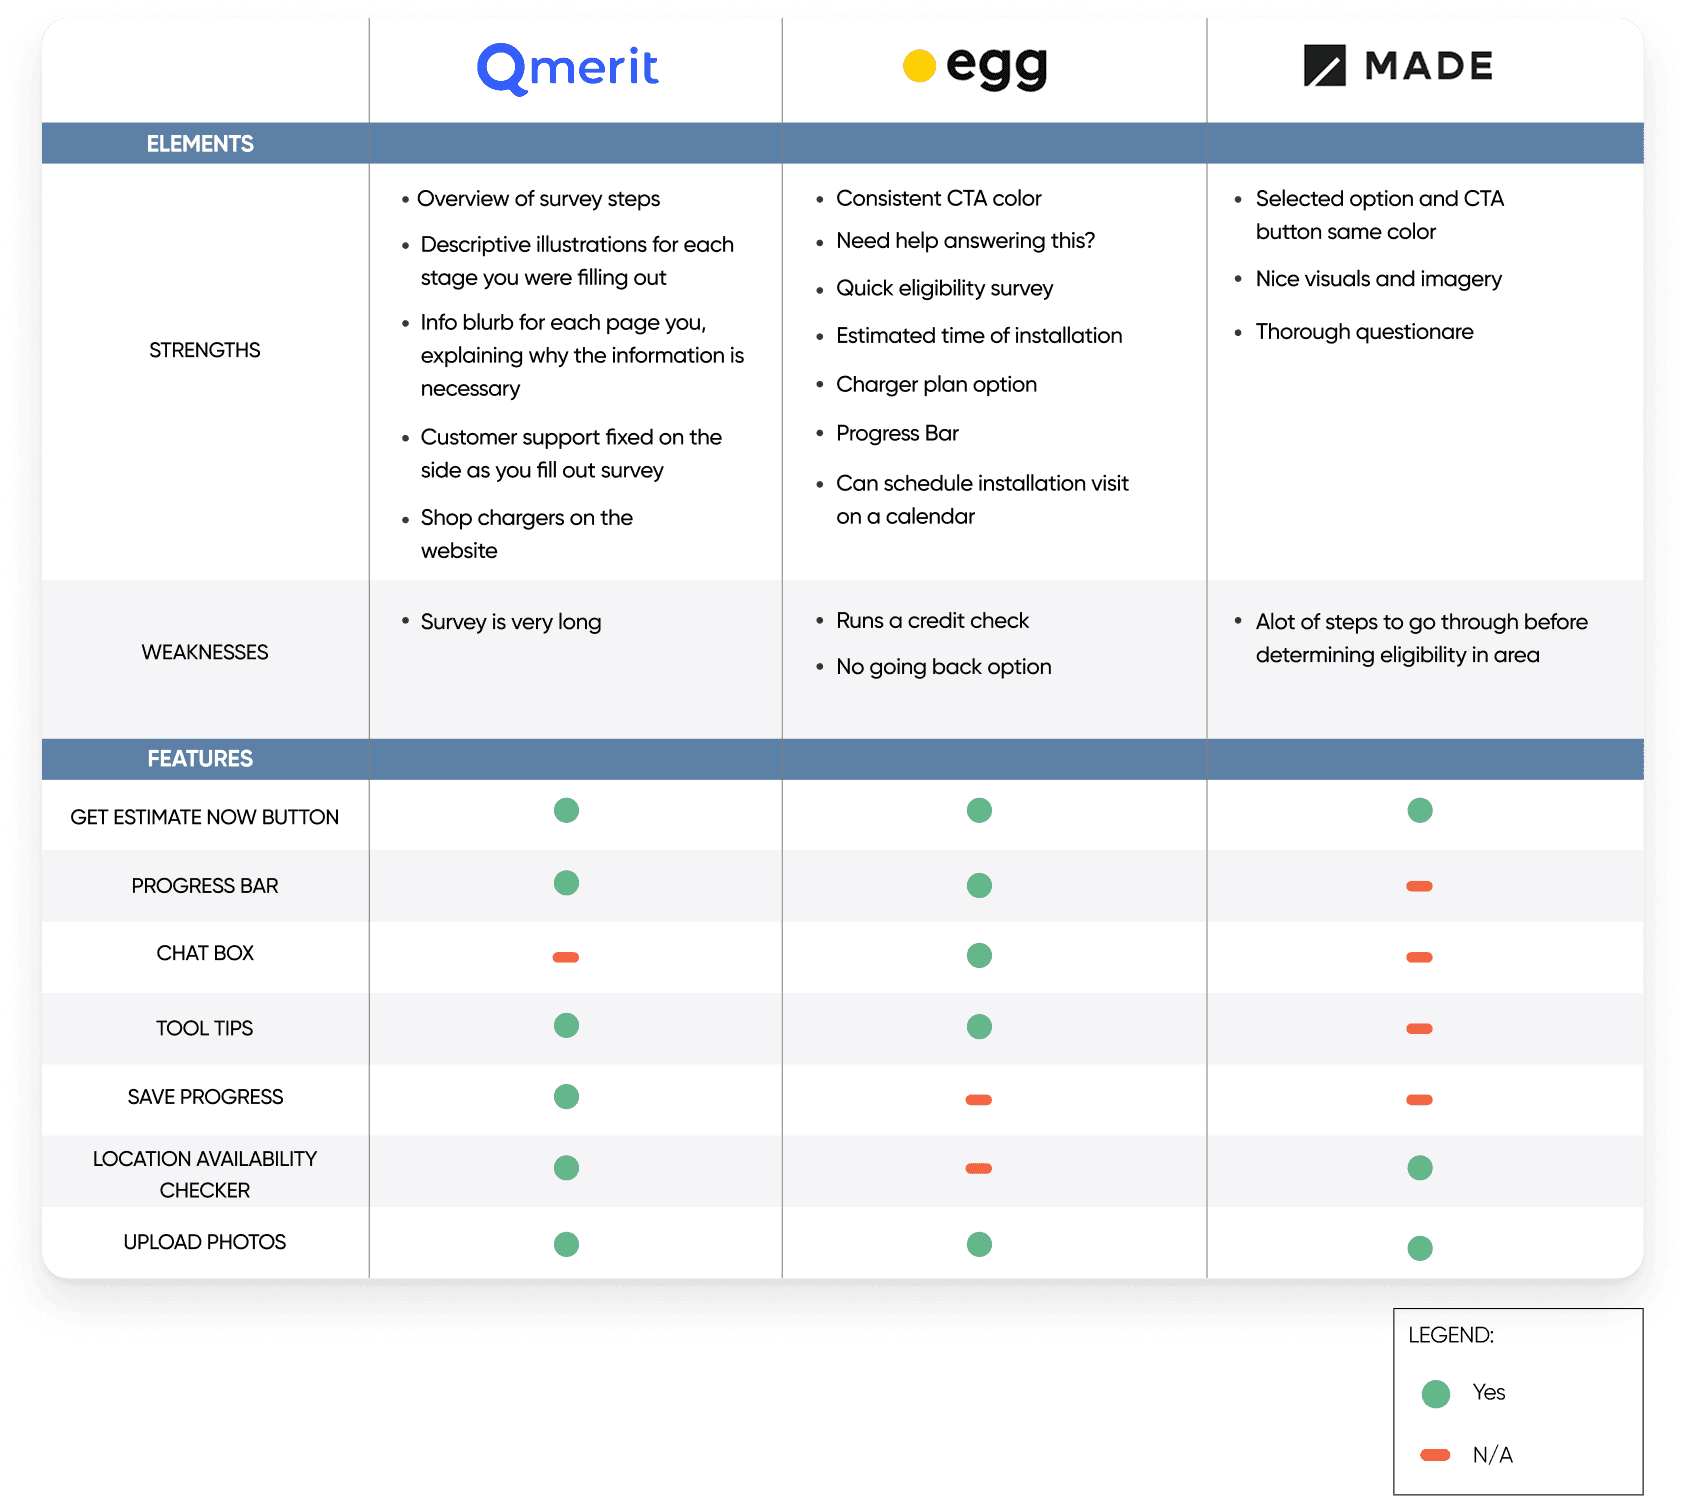This screenshot has height=1496, width=1686.
Task: Click 'No going back option' weakness
Action: [943, 667]
